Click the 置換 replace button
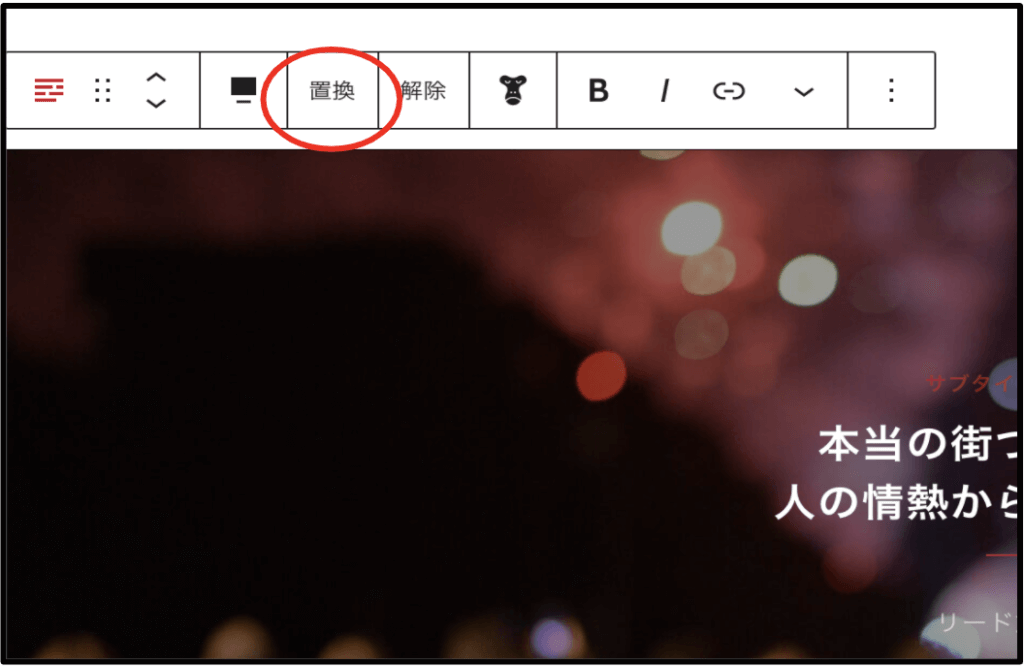 (332, 91)
